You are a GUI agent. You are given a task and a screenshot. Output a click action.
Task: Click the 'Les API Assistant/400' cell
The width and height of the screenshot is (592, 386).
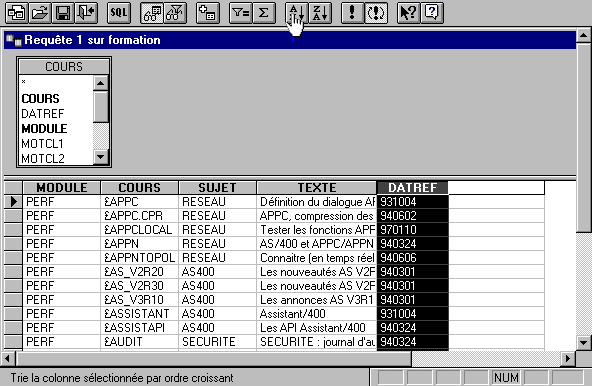click(x=316, y=327)
